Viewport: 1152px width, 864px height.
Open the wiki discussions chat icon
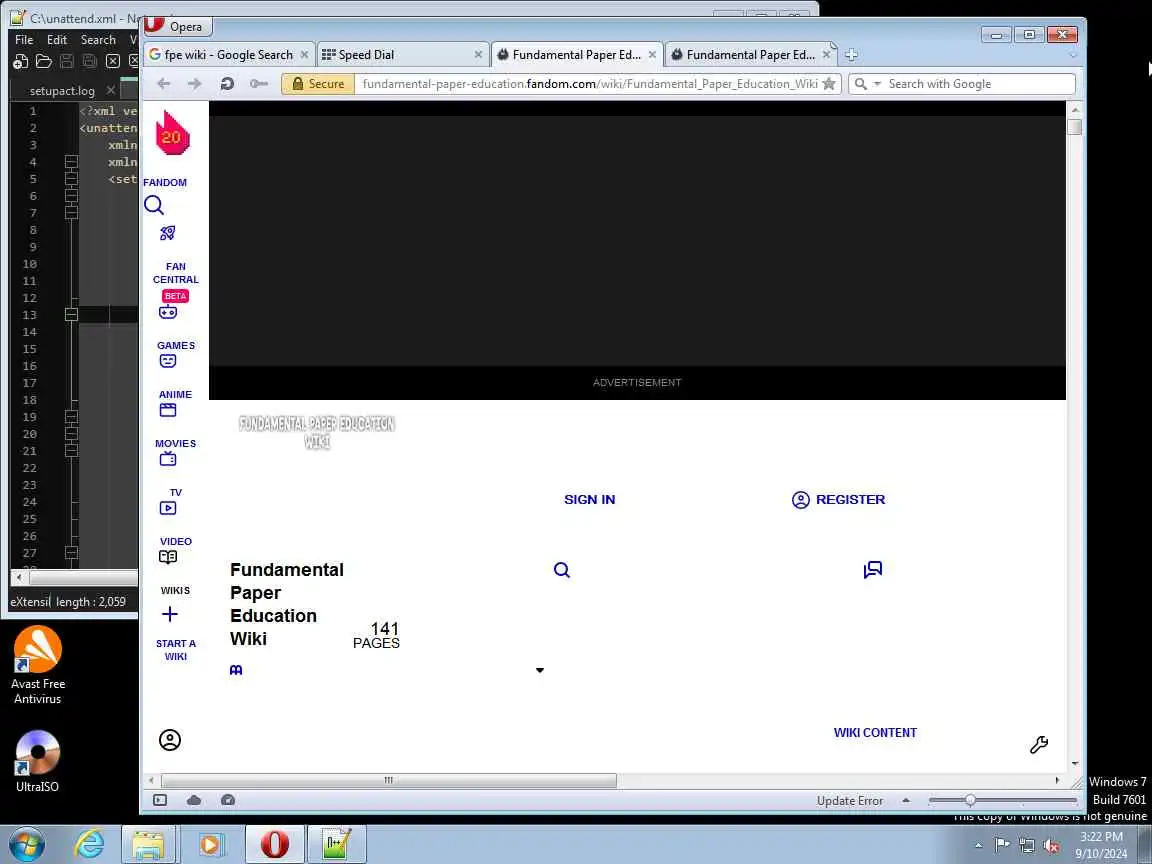pyautogui.click(x=873, y=570)
